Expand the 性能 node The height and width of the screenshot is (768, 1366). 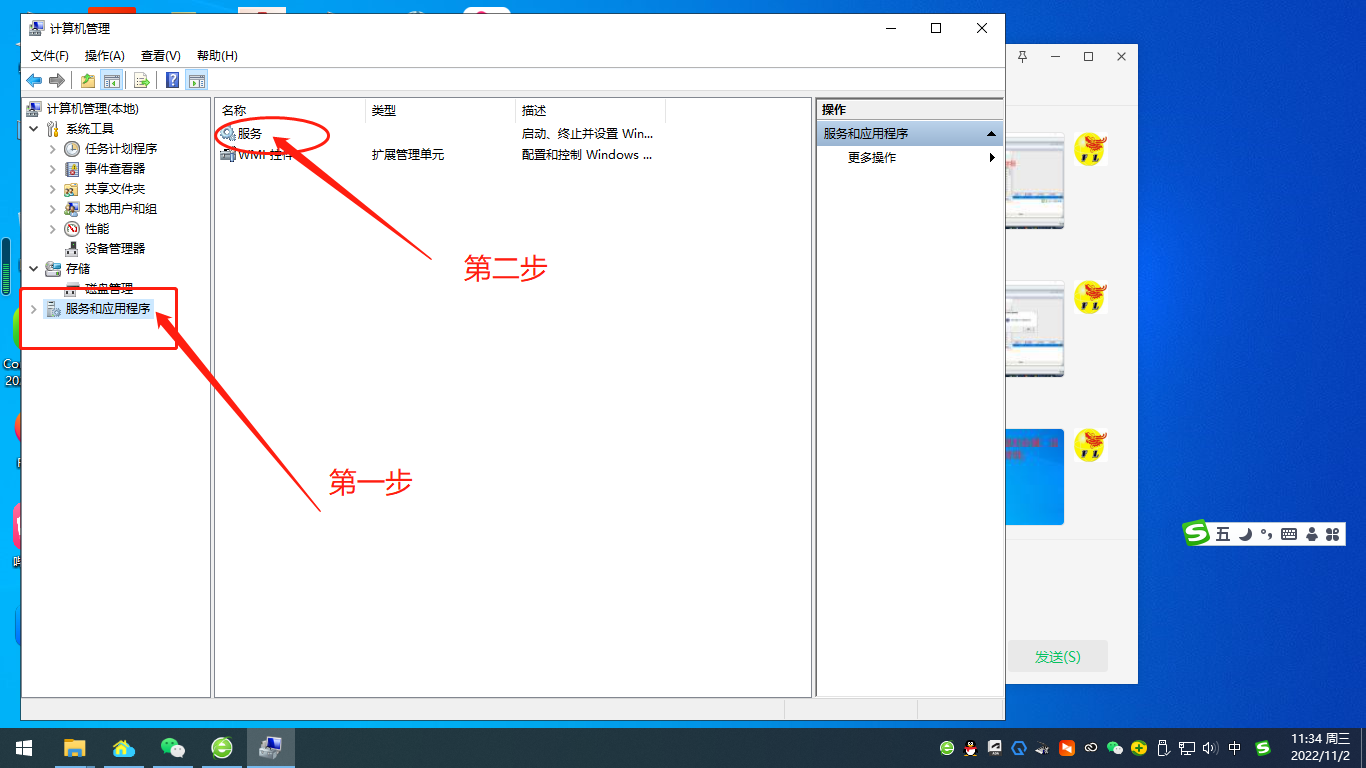click(53, 229)
